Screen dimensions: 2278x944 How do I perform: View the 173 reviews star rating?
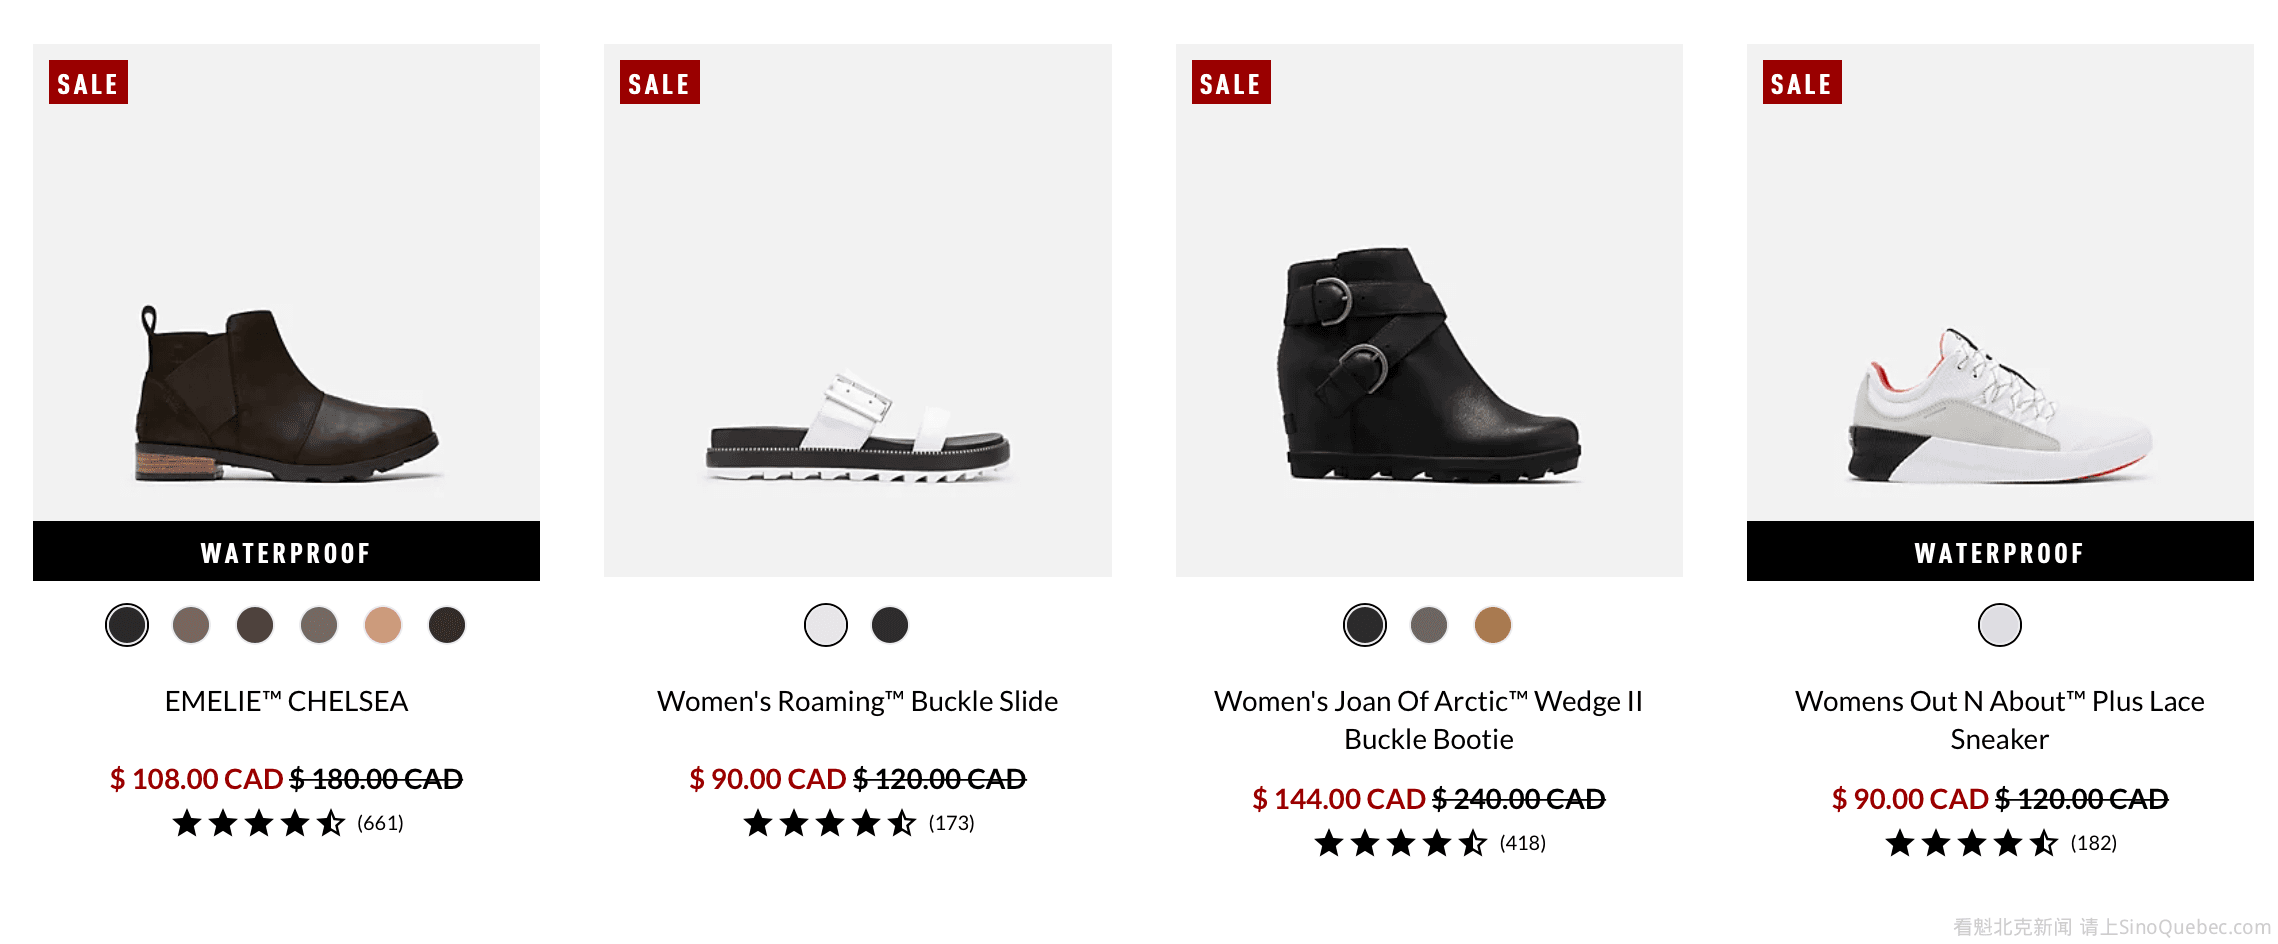(858, 823)
